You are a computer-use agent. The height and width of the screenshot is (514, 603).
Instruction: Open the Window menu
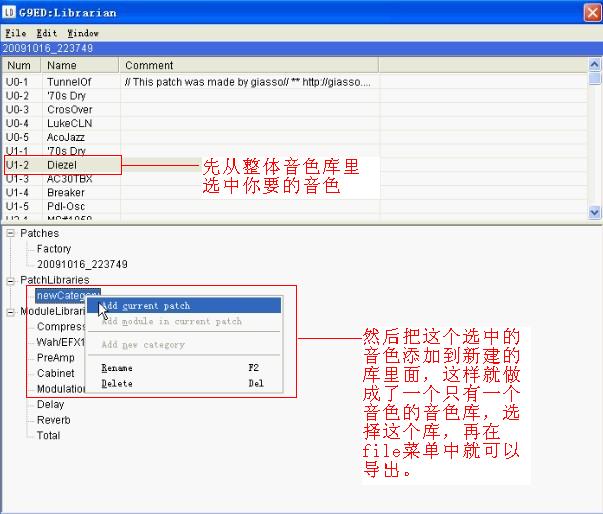(83, 33)
